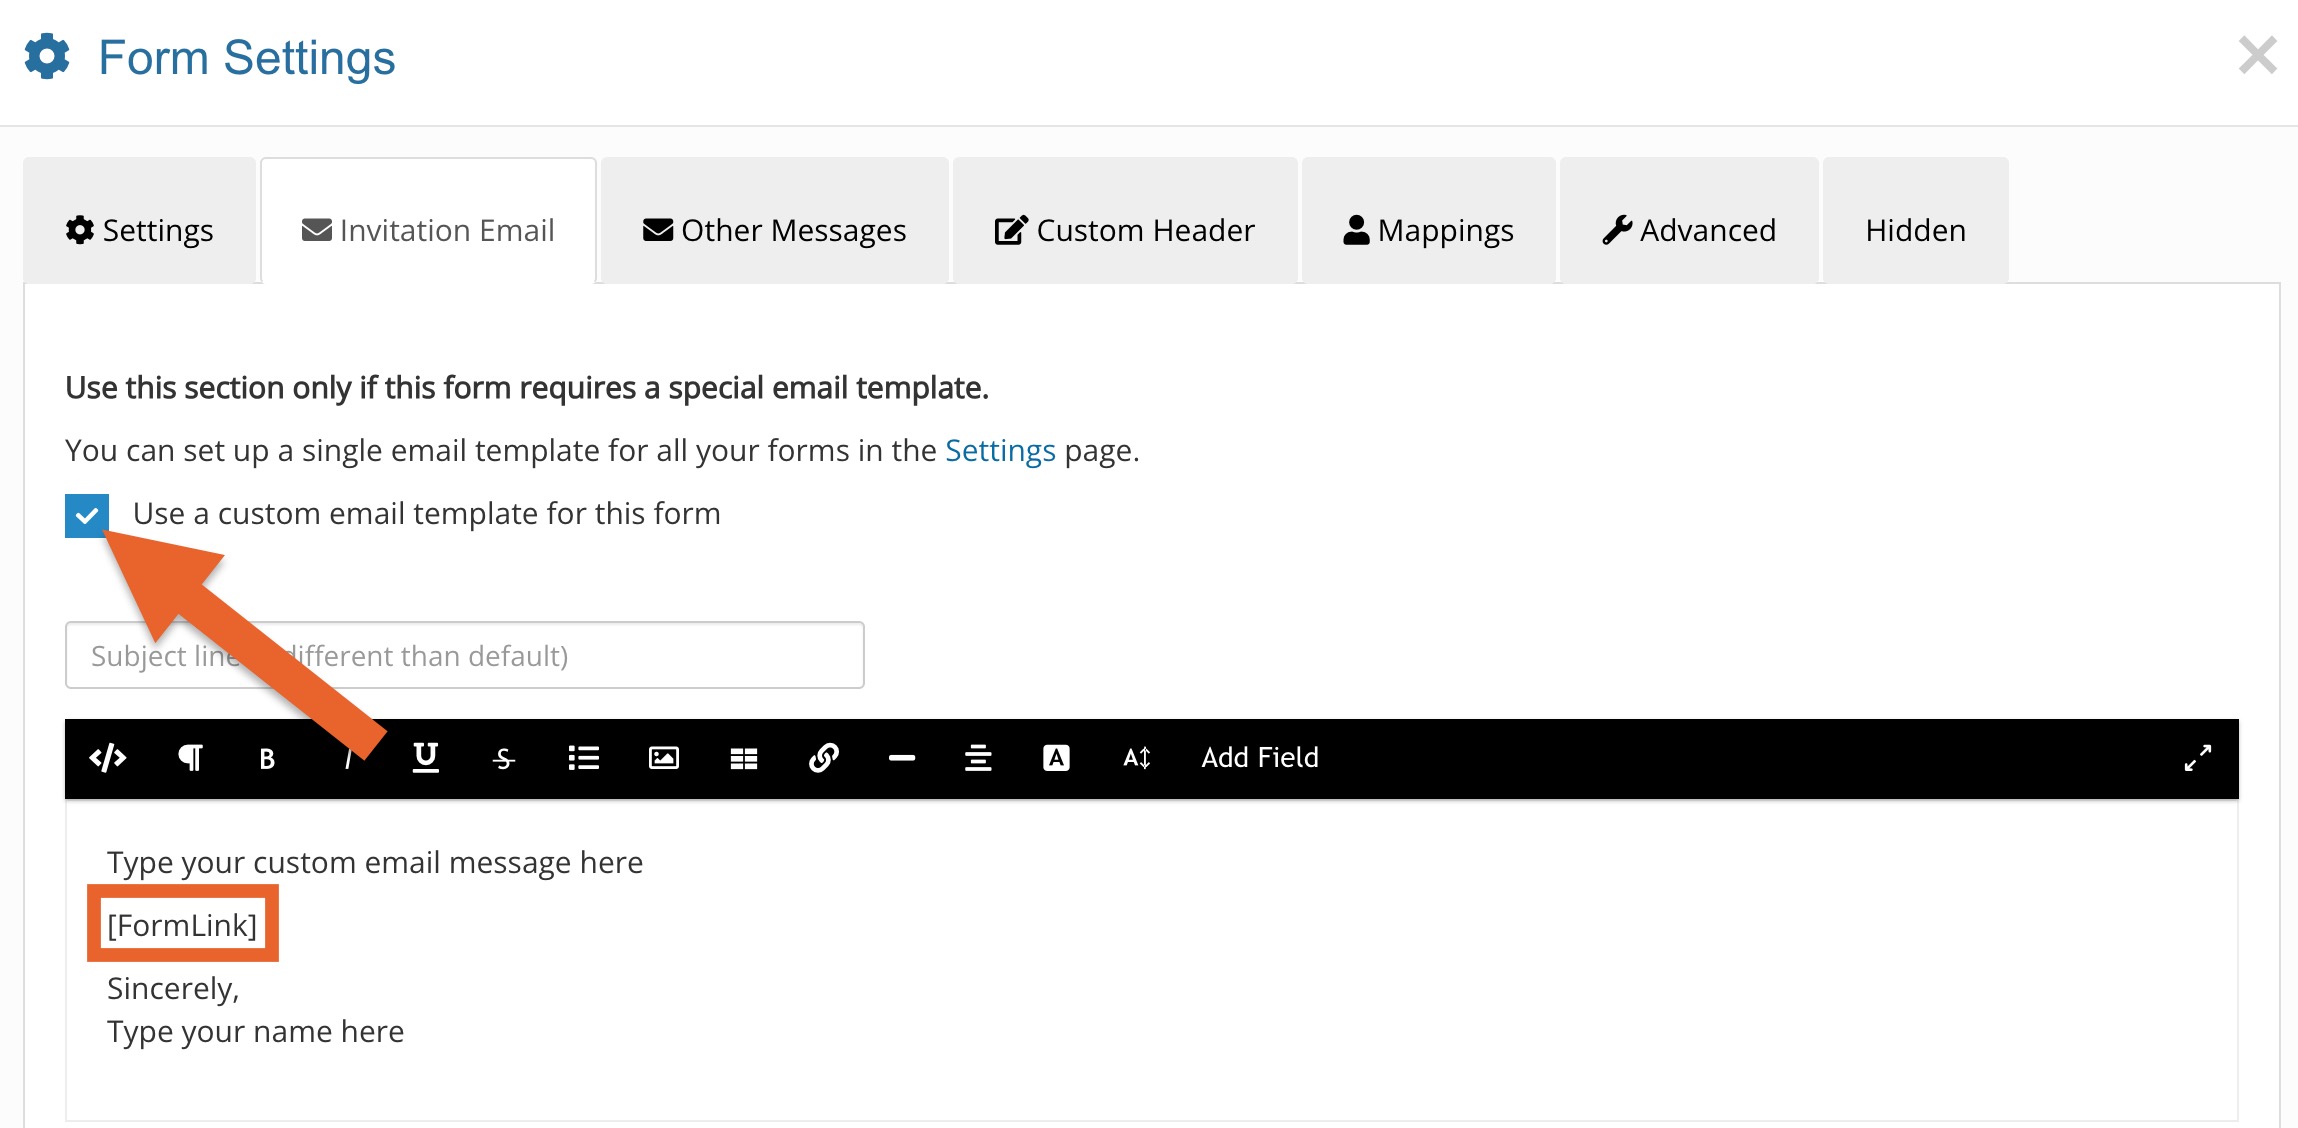
Task: Insert a hyperlink in editor
Action: tap(823, 758)
